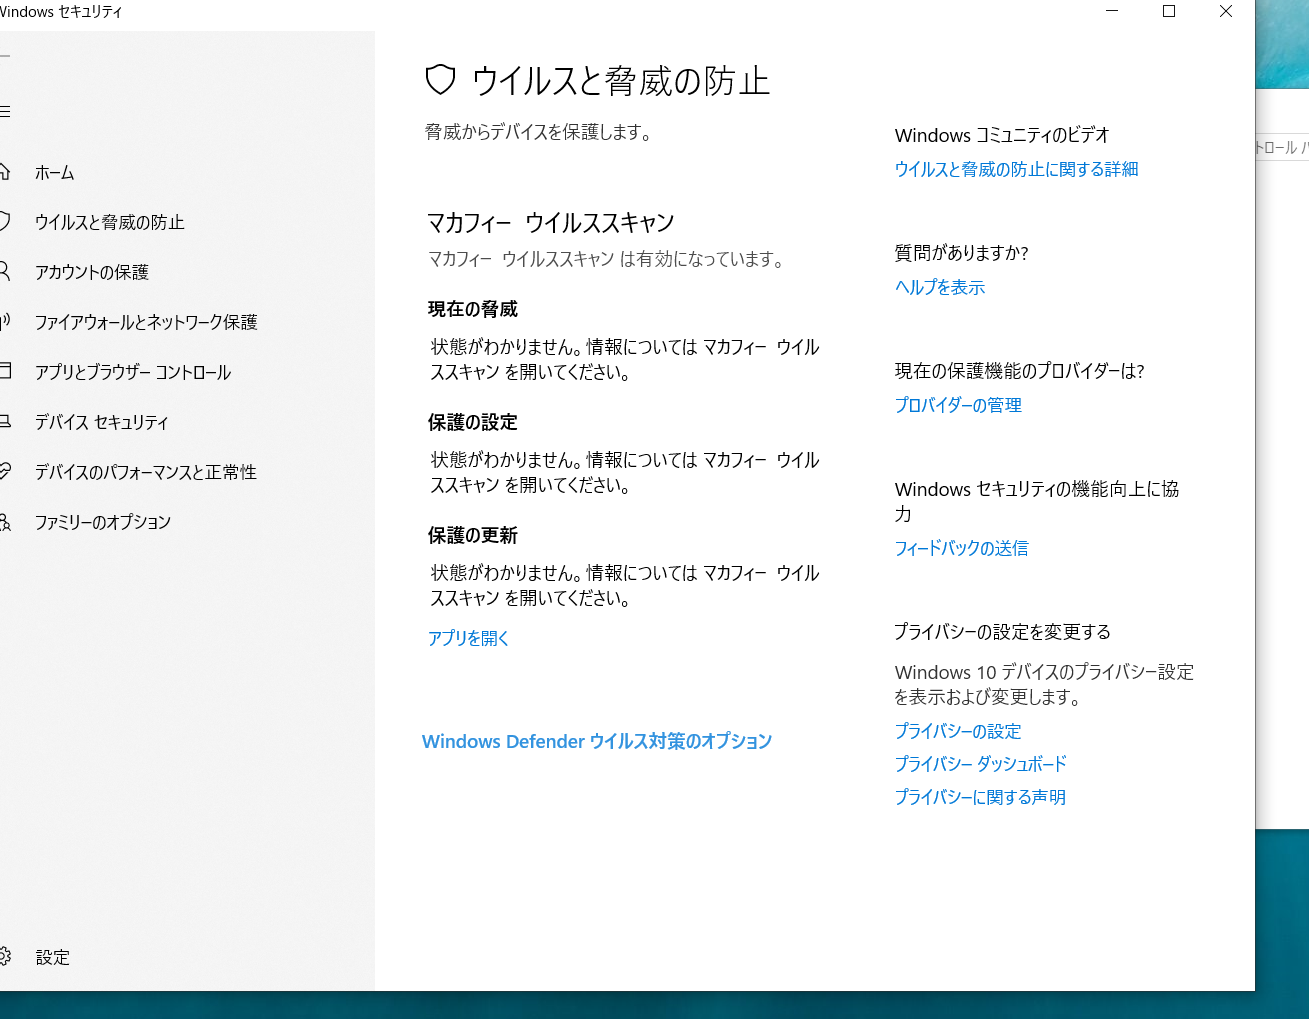Open アプリとブラウザー コントロール page
Viewport: 1309px width, 1019px height.
(133, 372)
